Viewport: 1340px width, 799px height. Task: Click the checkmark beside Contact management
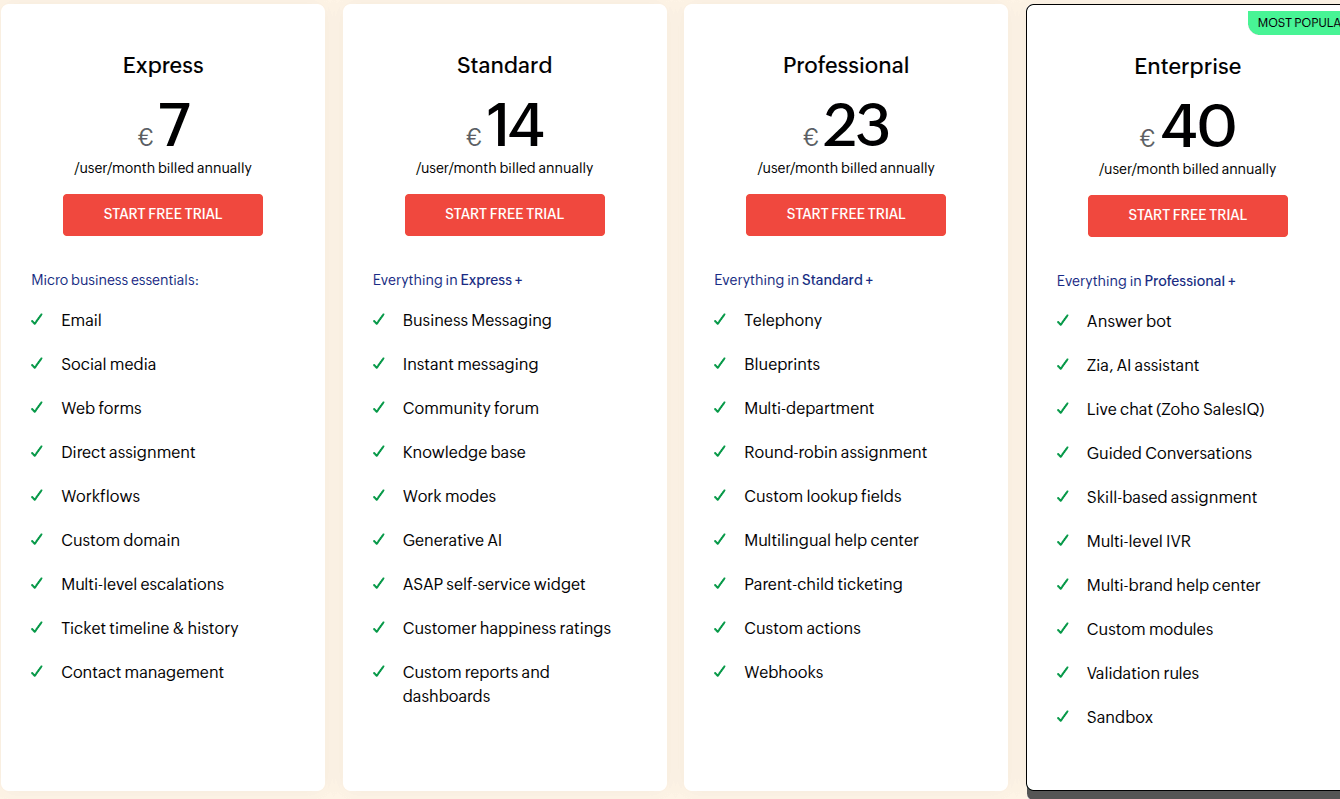37,672
